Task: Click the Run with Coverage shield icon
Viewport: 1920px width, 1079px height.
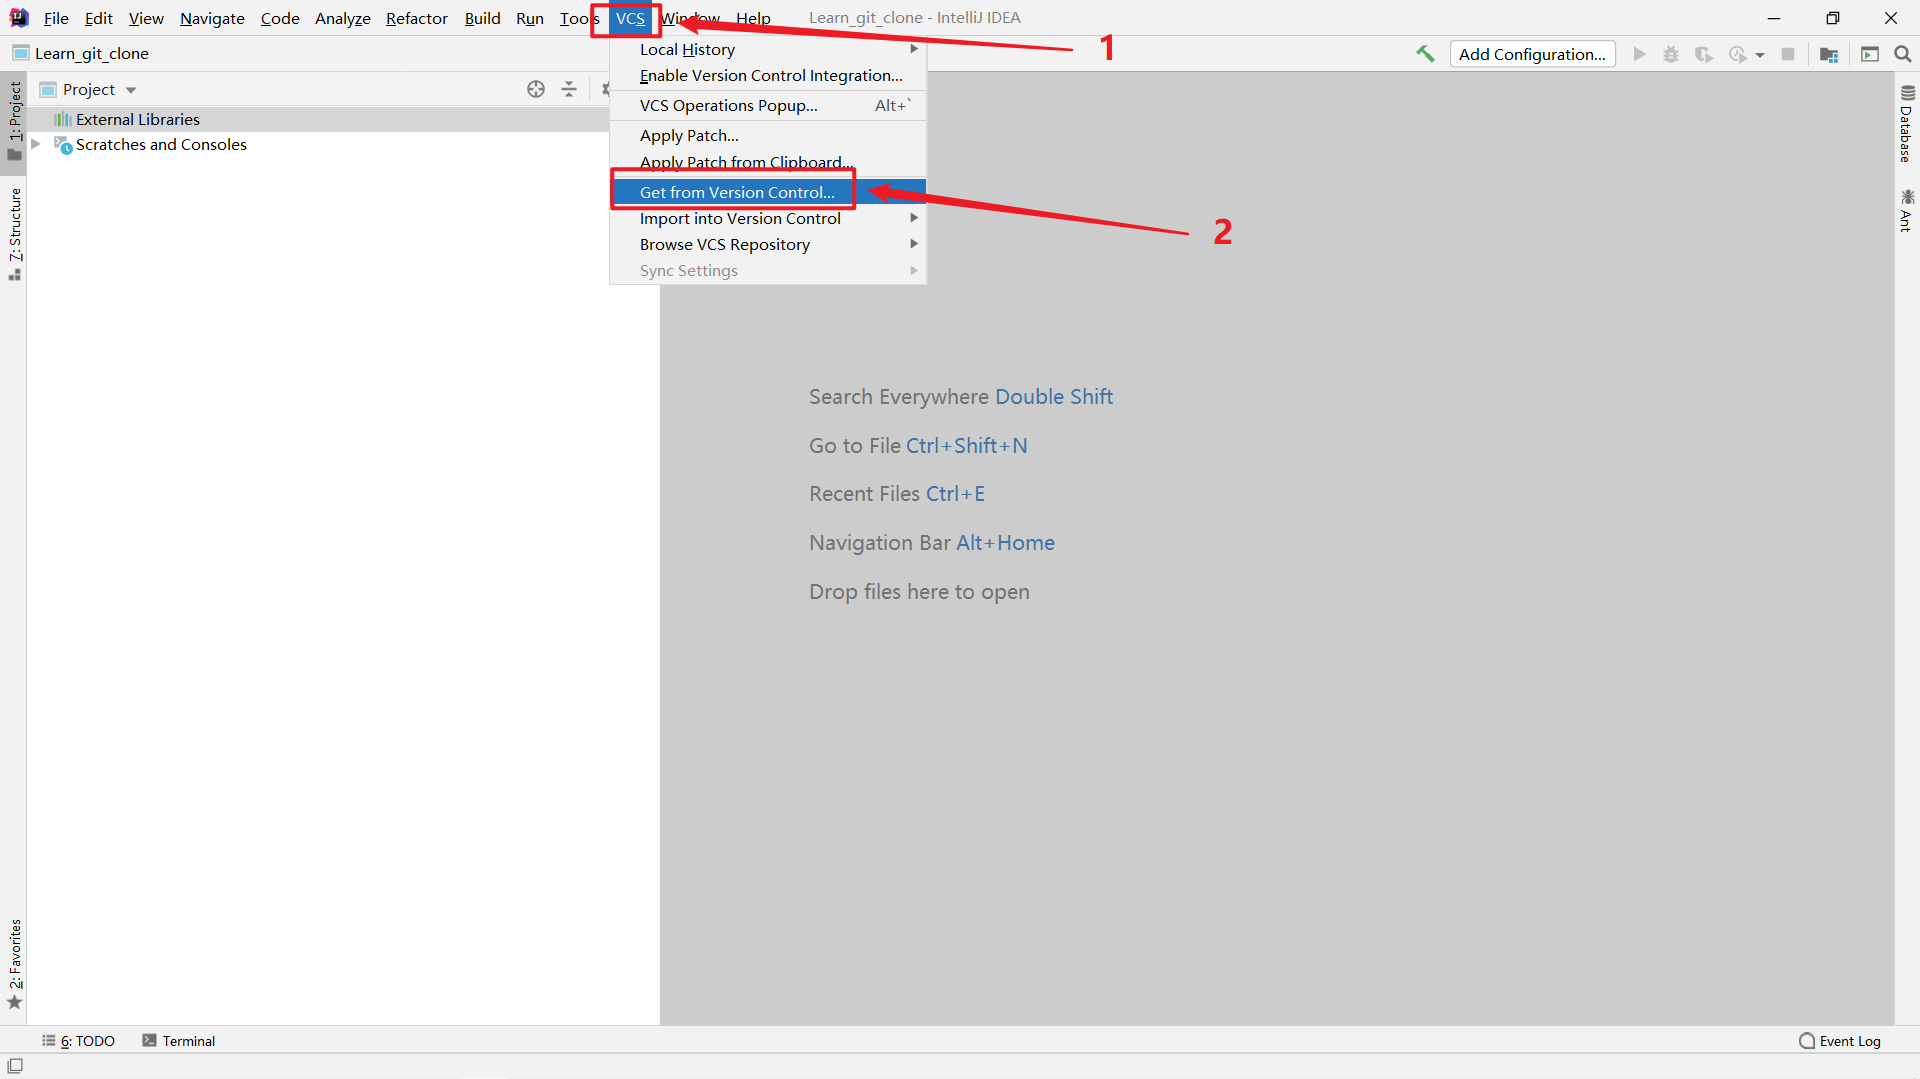Action: tap(1704, 54)
